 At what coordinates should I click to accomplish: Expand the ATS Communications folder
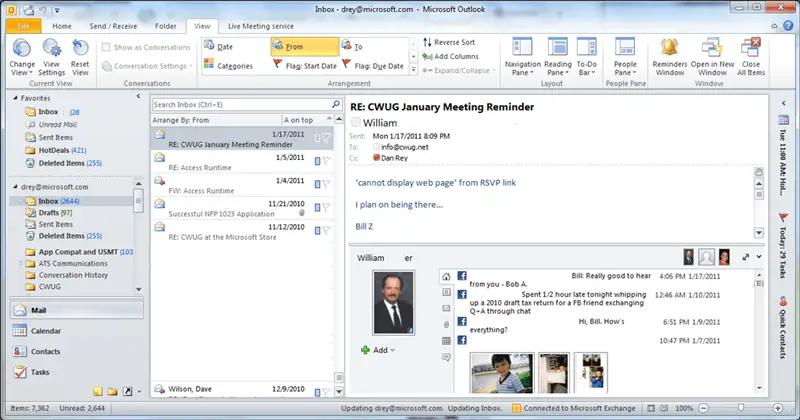21,263
